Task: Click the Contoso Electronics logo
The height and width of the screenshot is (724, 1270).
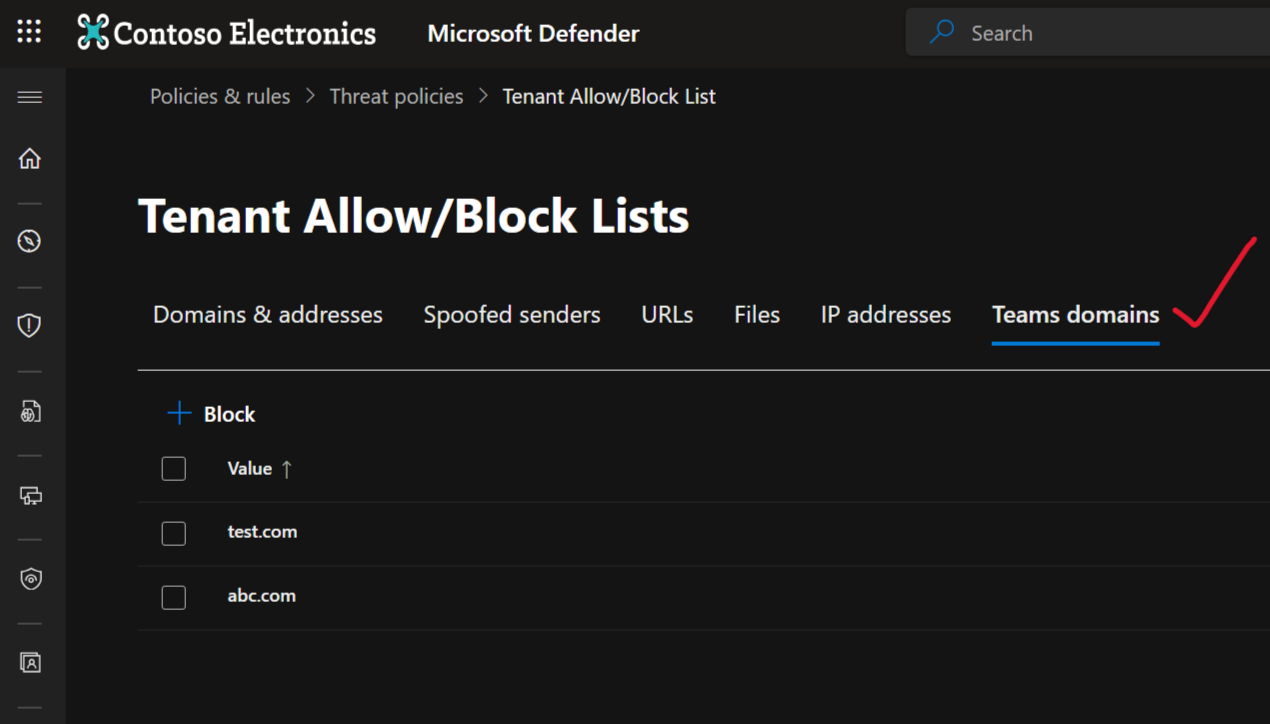Action: click(226, 33)
